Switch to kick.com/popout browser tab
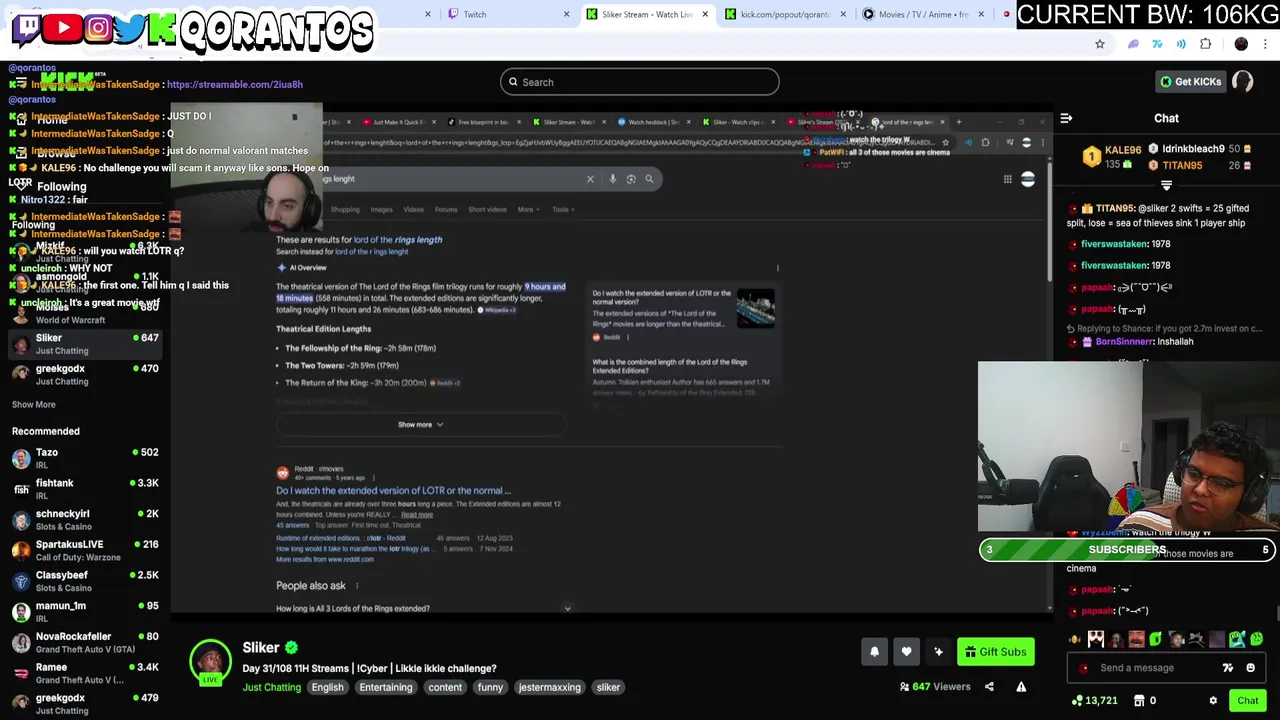 click(785, 14)
